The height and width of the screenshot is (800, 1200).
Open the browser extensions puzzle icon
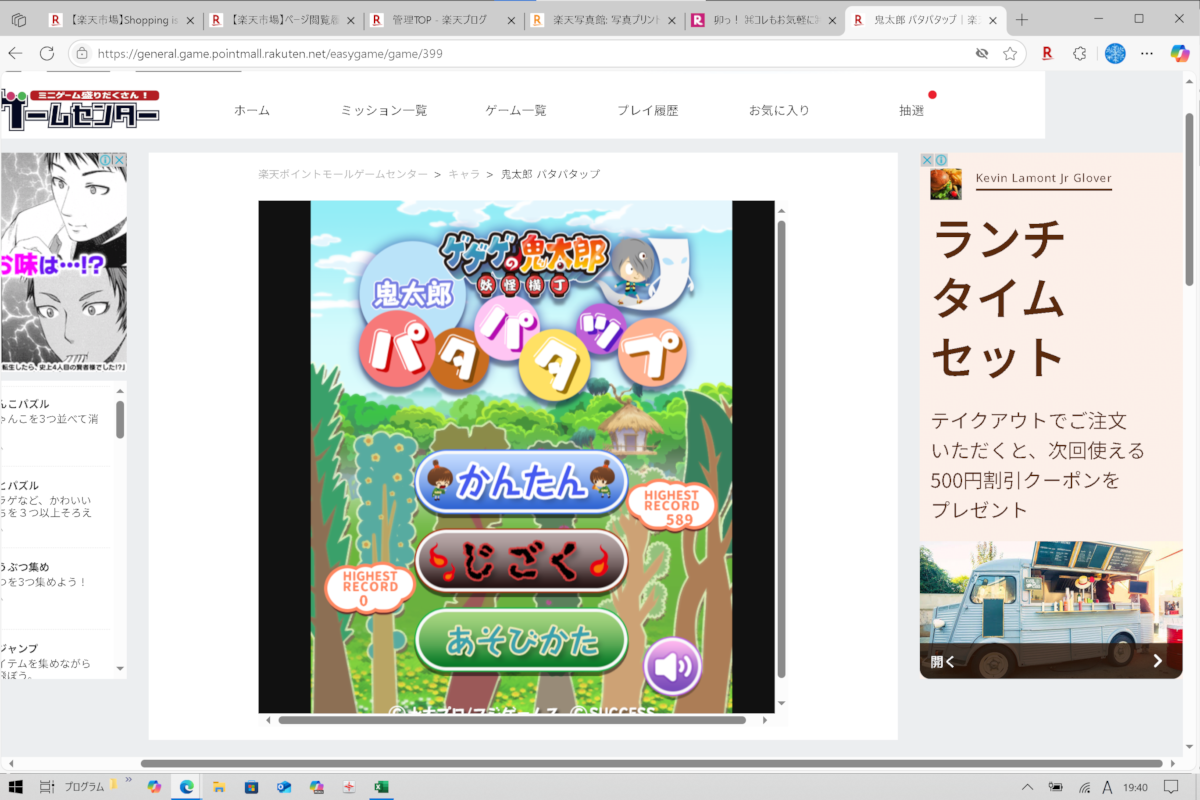click(1080, 54)
